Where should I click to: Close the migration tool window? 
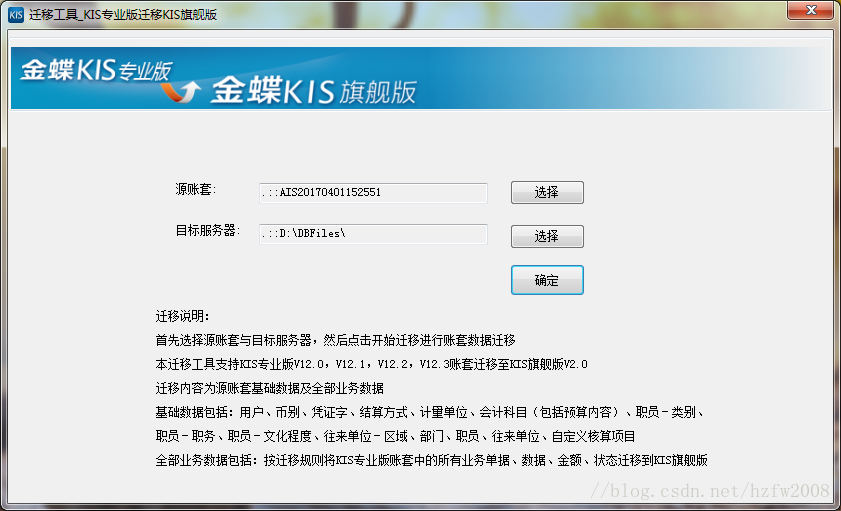[811, 10]
